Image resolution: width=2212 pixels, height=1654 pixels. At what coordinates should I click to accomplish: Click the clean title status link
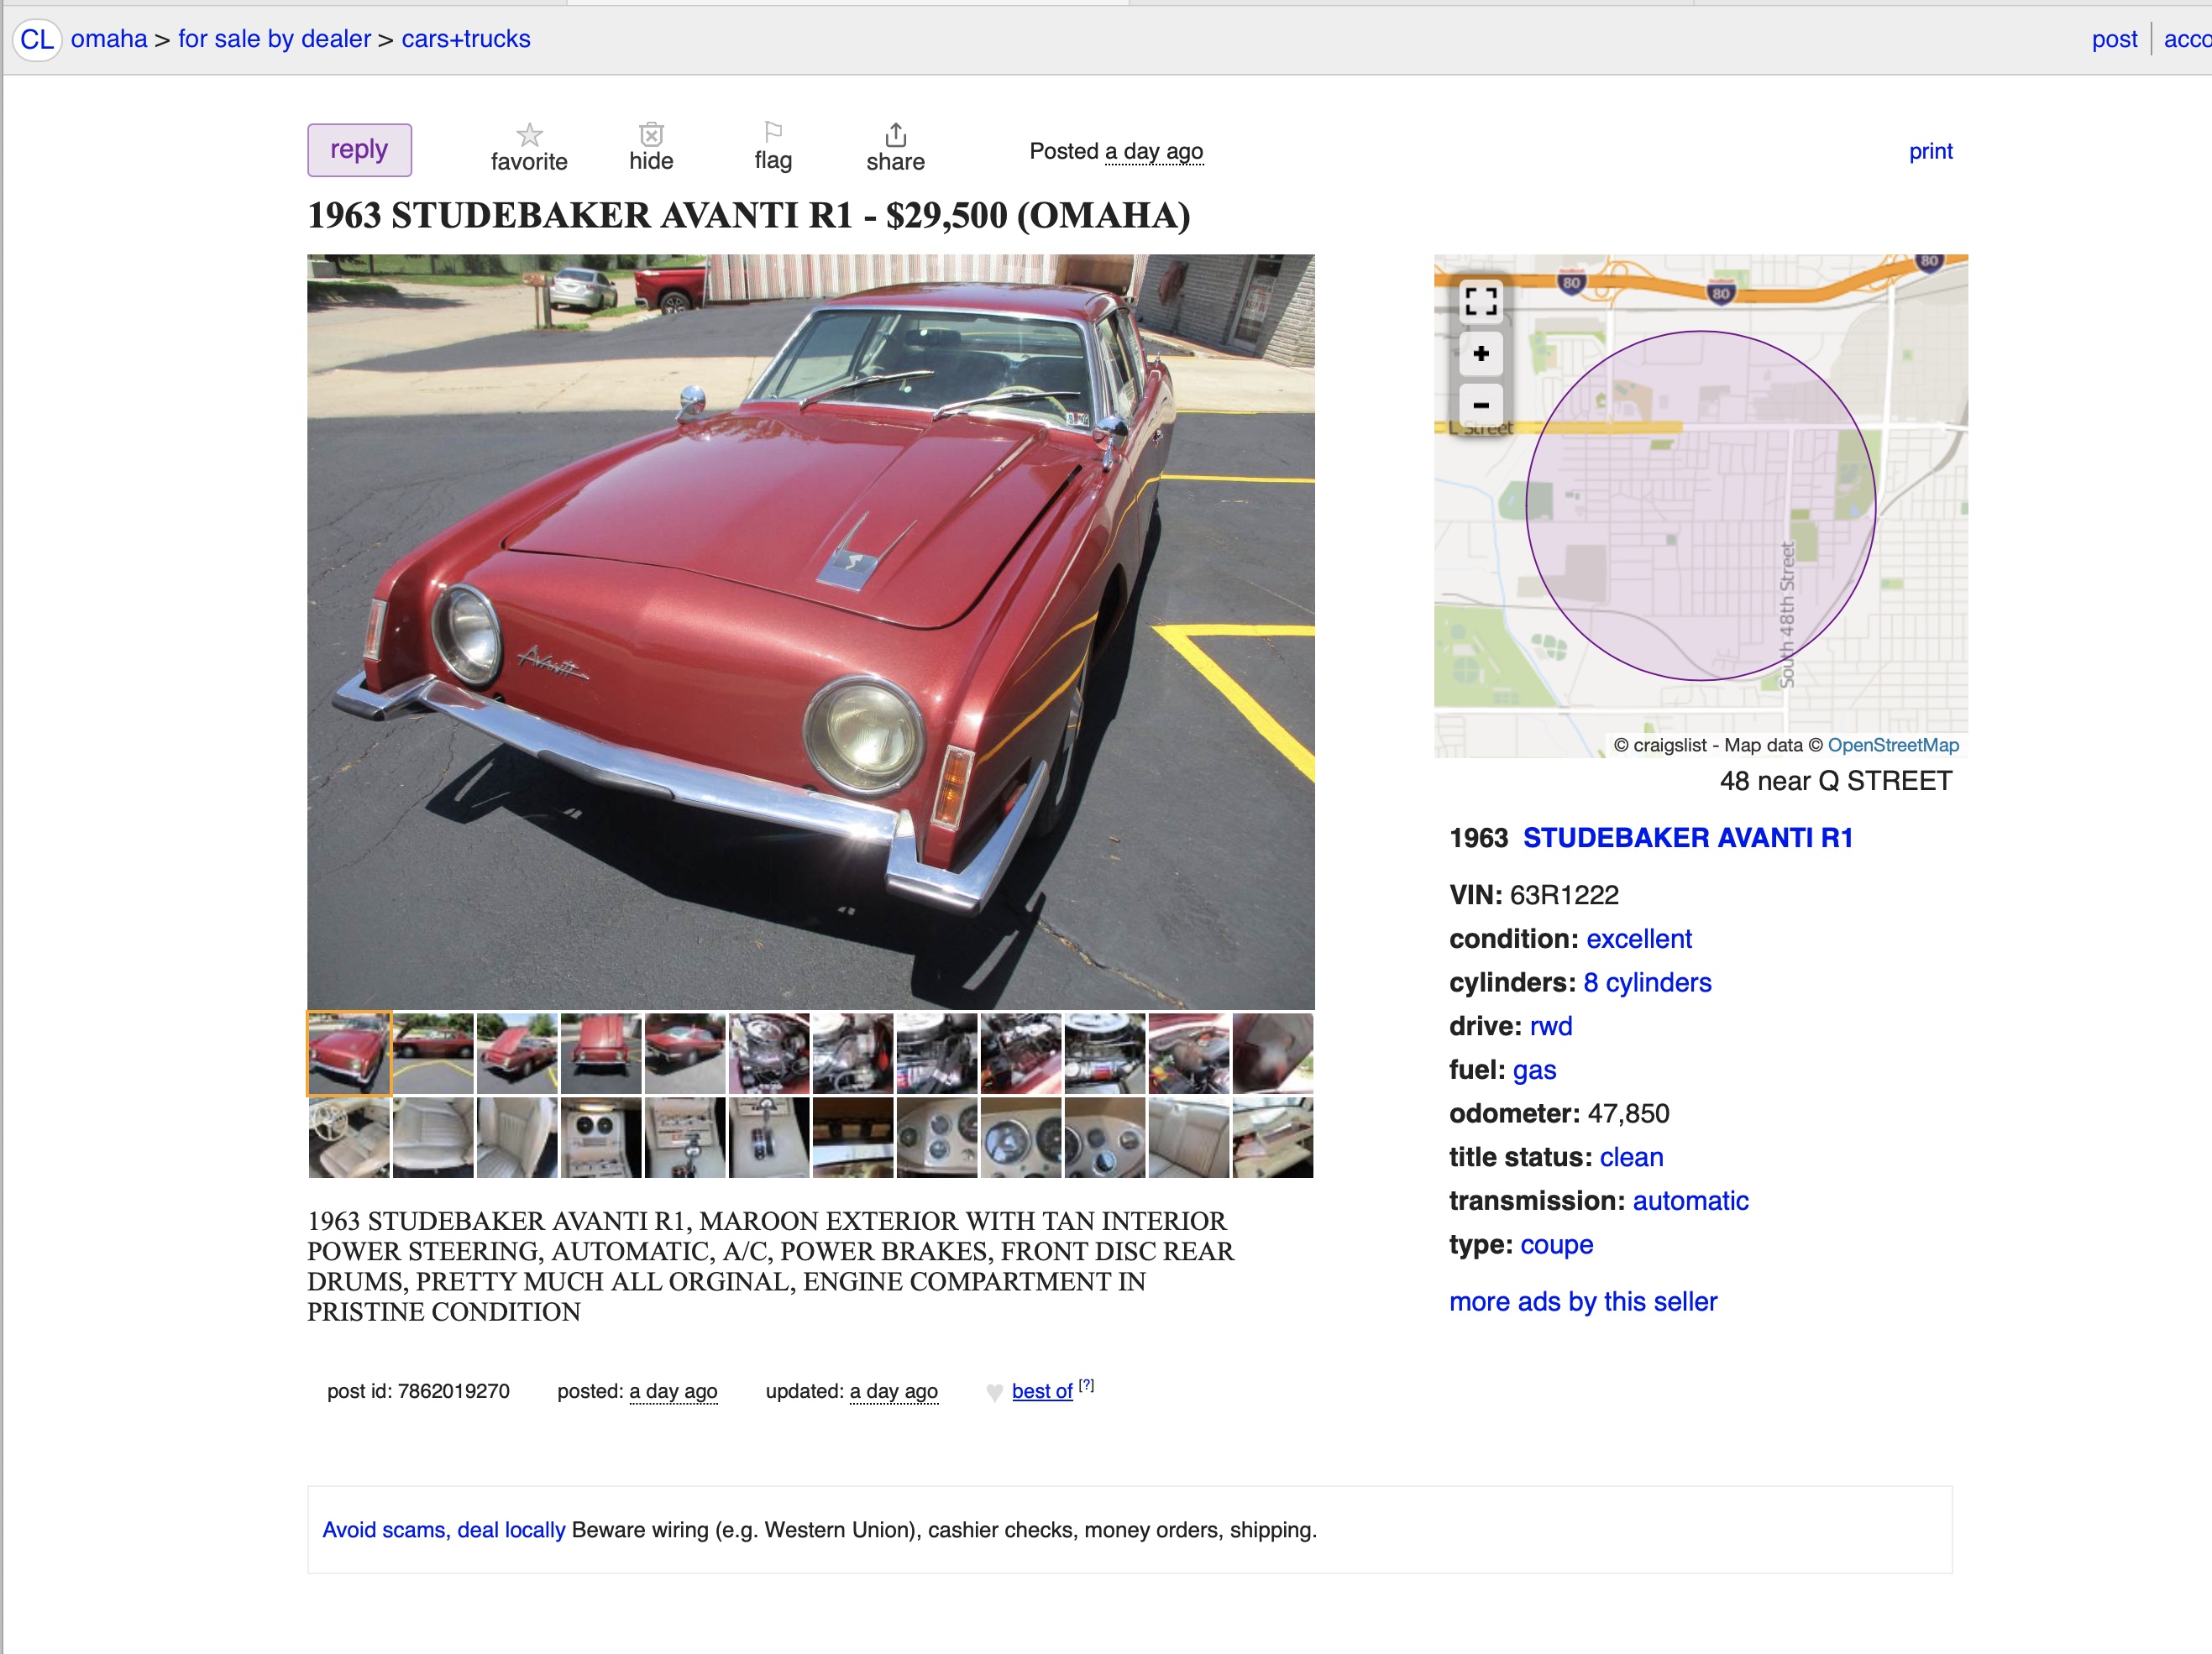coord(1631,1157)
